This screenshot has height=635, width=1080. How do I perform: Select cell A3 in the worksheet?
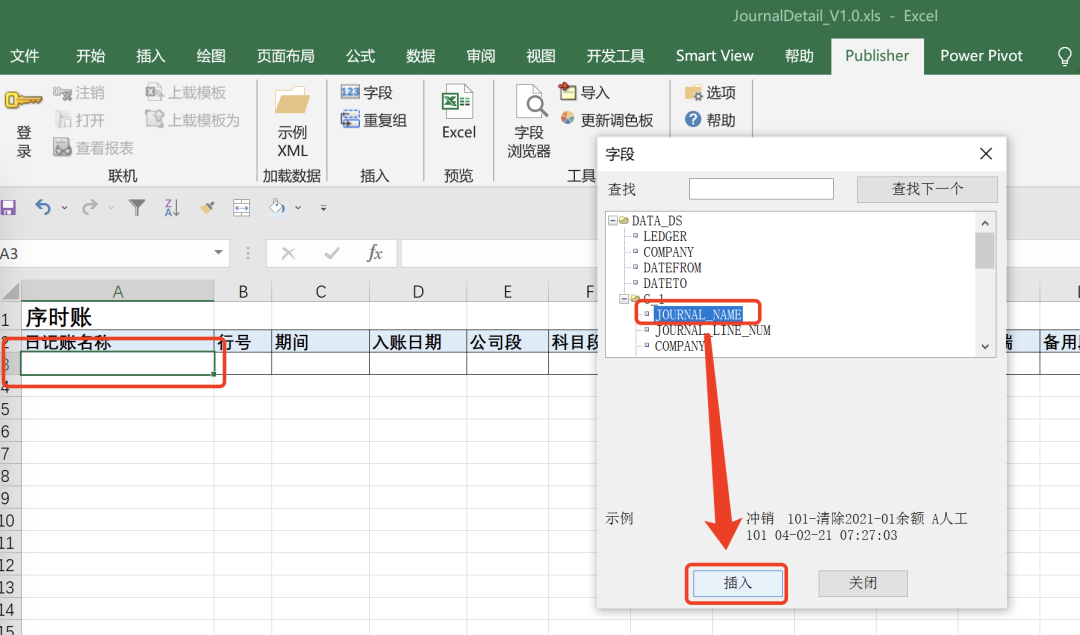(x=118, y=363)
